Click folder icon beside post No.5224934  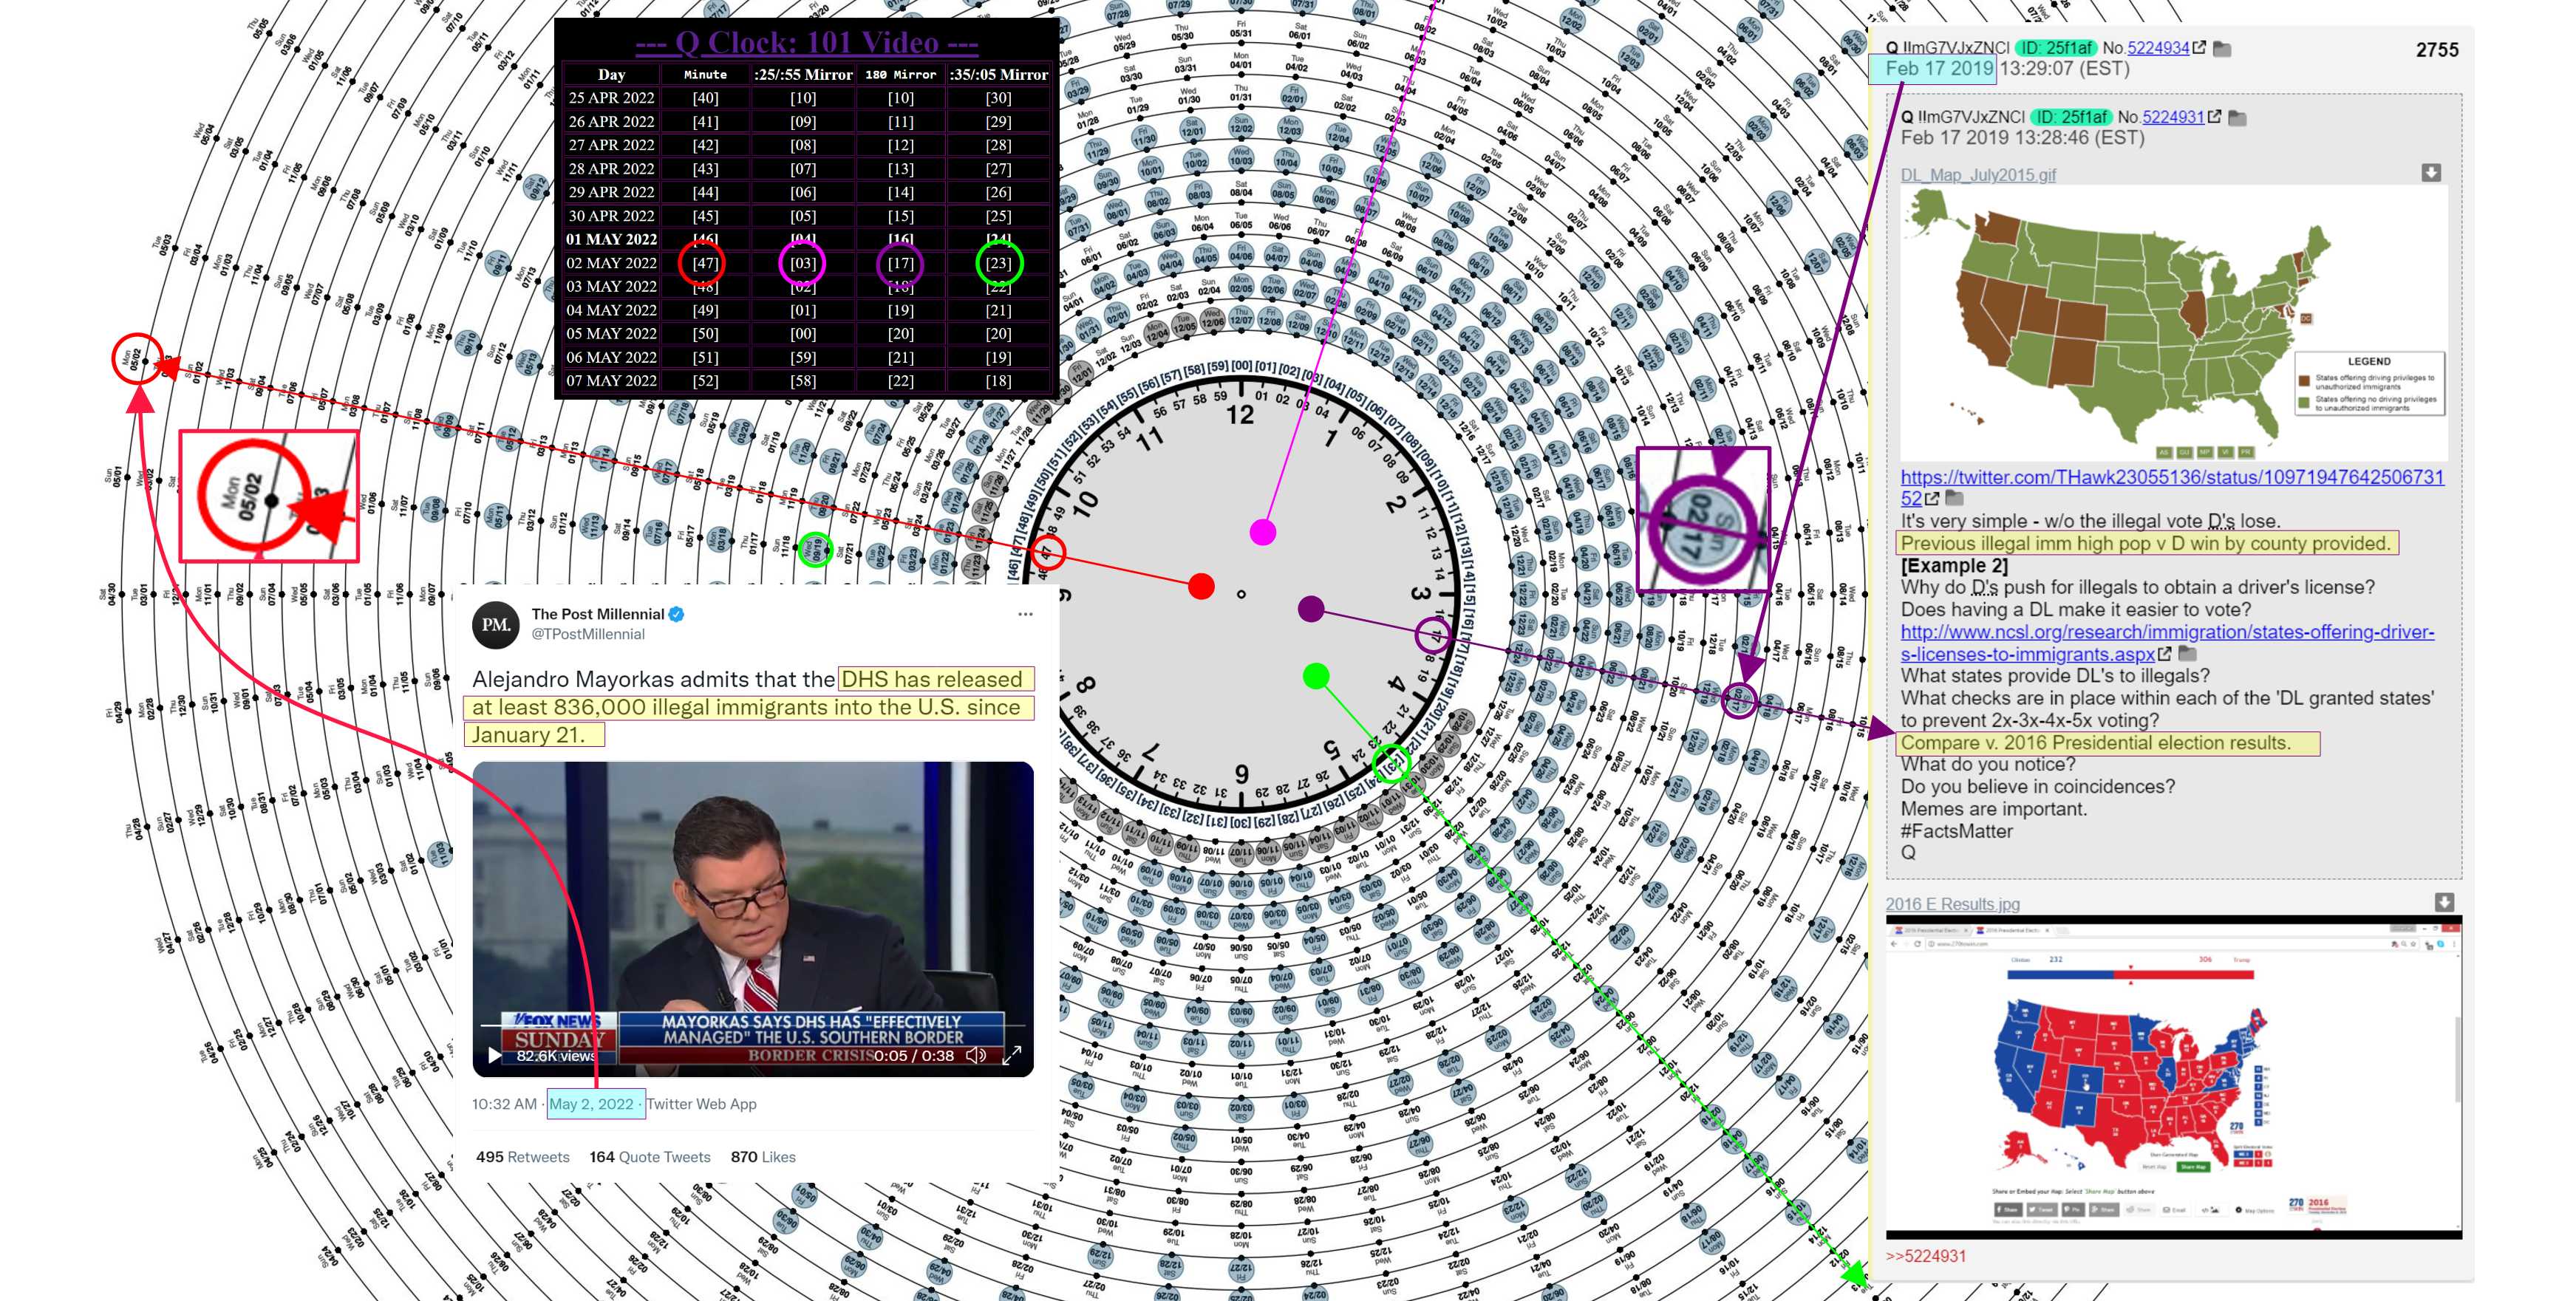pos(2222,48)
